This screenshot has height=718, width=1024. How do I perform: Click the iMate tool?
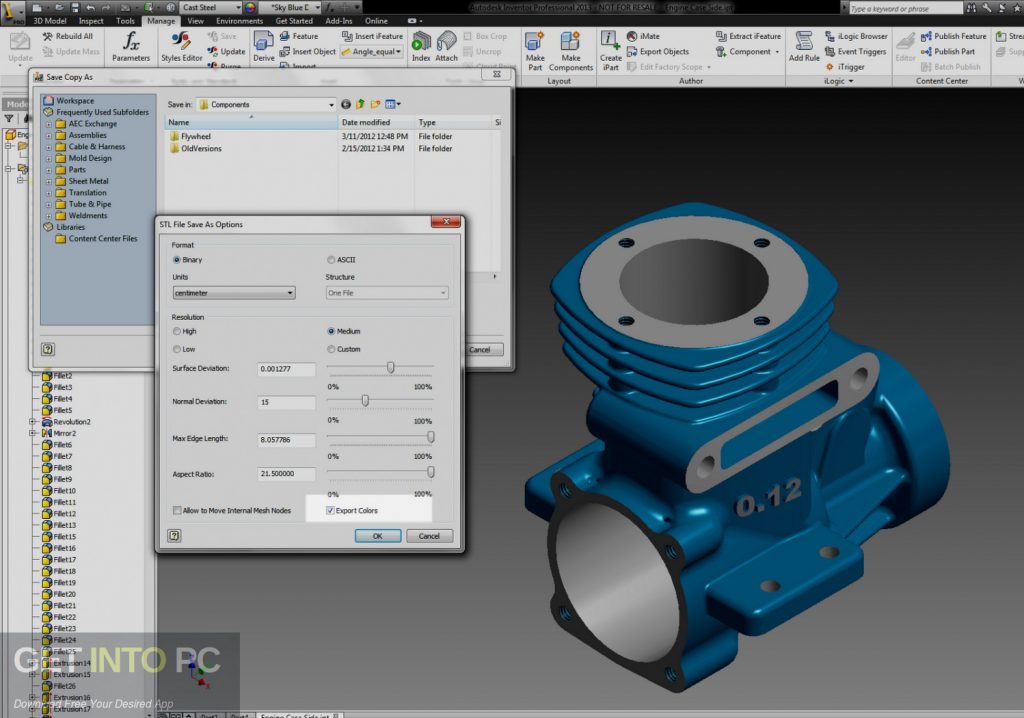pos(643,37)
